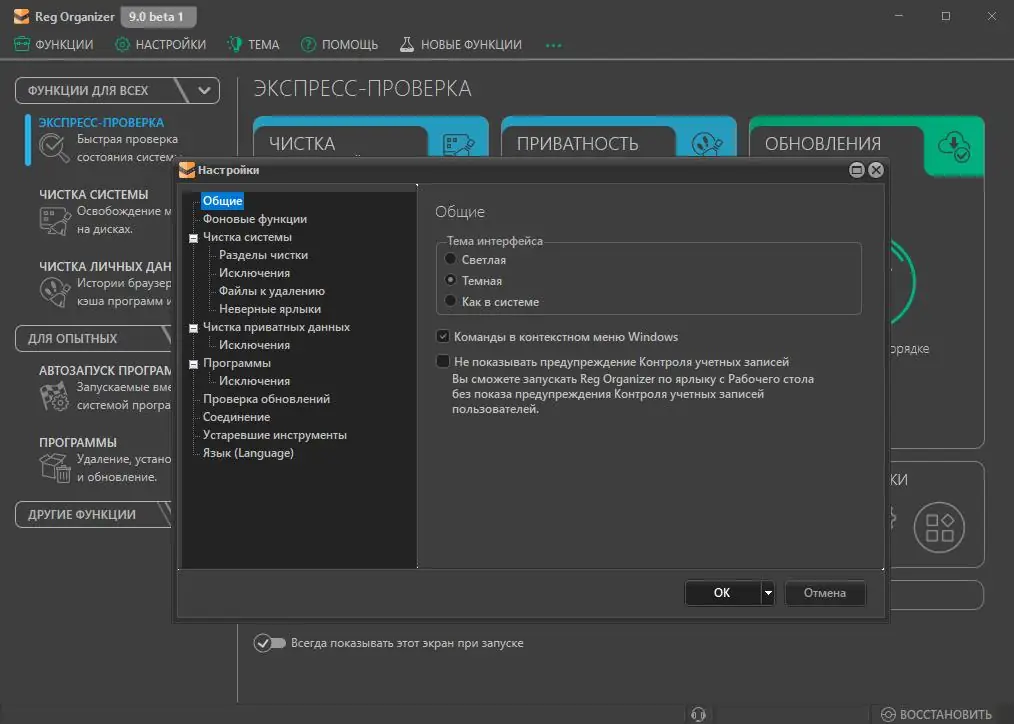Screen dimensions: 1014x724
Task: Select Разделы чистки in the settings tree
Action: (x=263, y=255)
